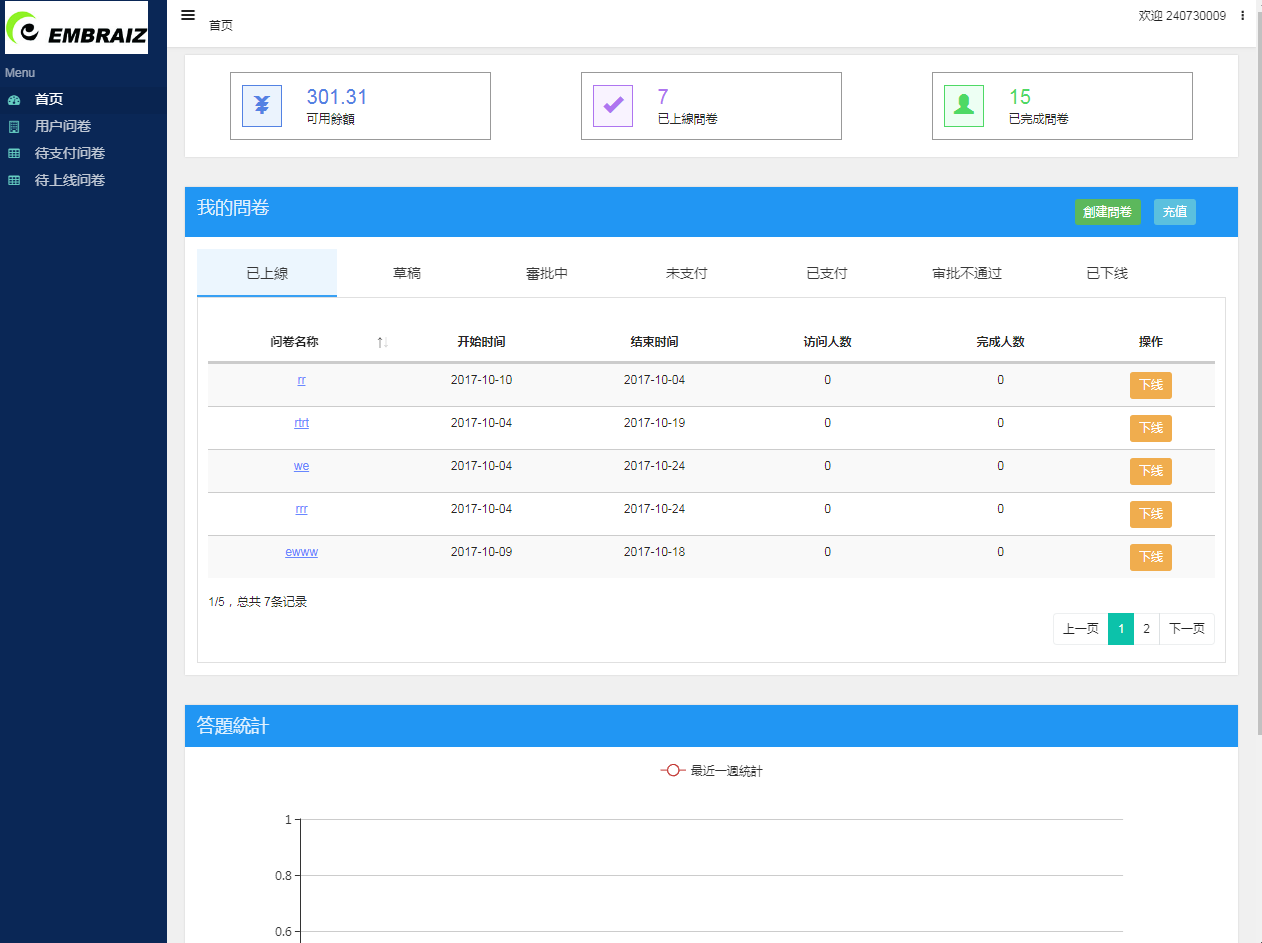Go to pagination page 2
1262x943 pixels.
(1147, 629)
